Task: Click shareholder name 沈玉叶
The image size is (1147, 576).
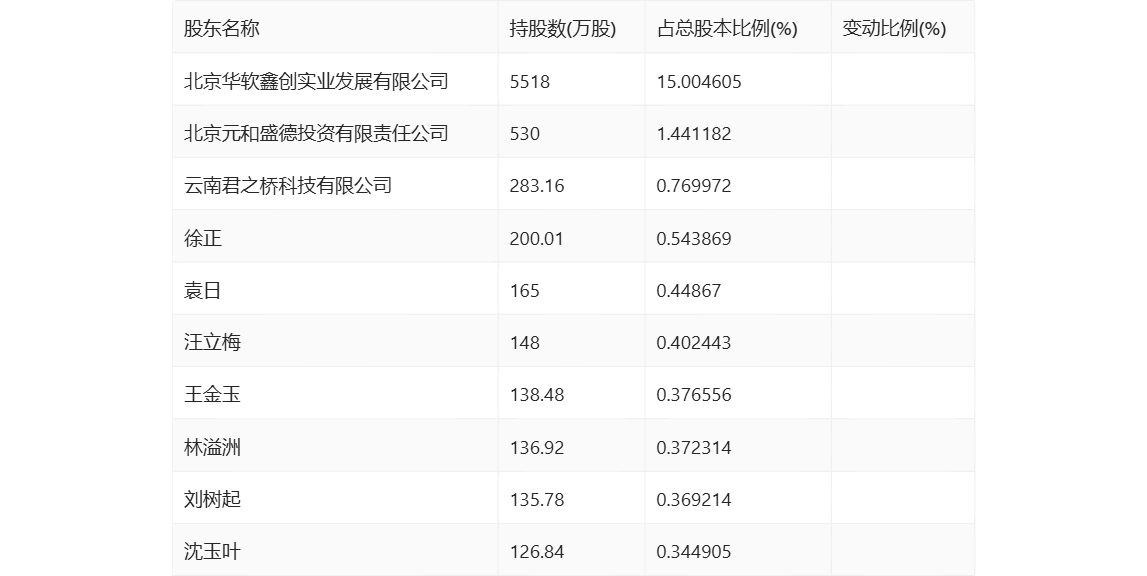Action: (212, 551)
